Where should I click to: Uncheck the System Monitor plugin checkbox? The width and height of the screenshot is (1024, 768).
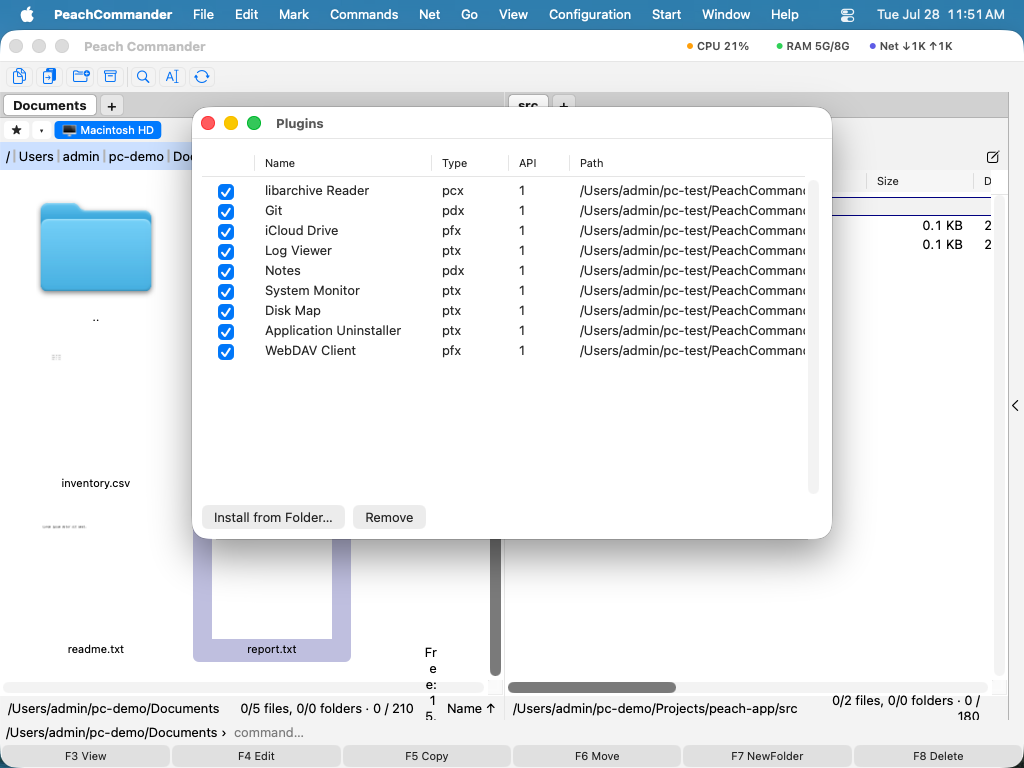226,291
